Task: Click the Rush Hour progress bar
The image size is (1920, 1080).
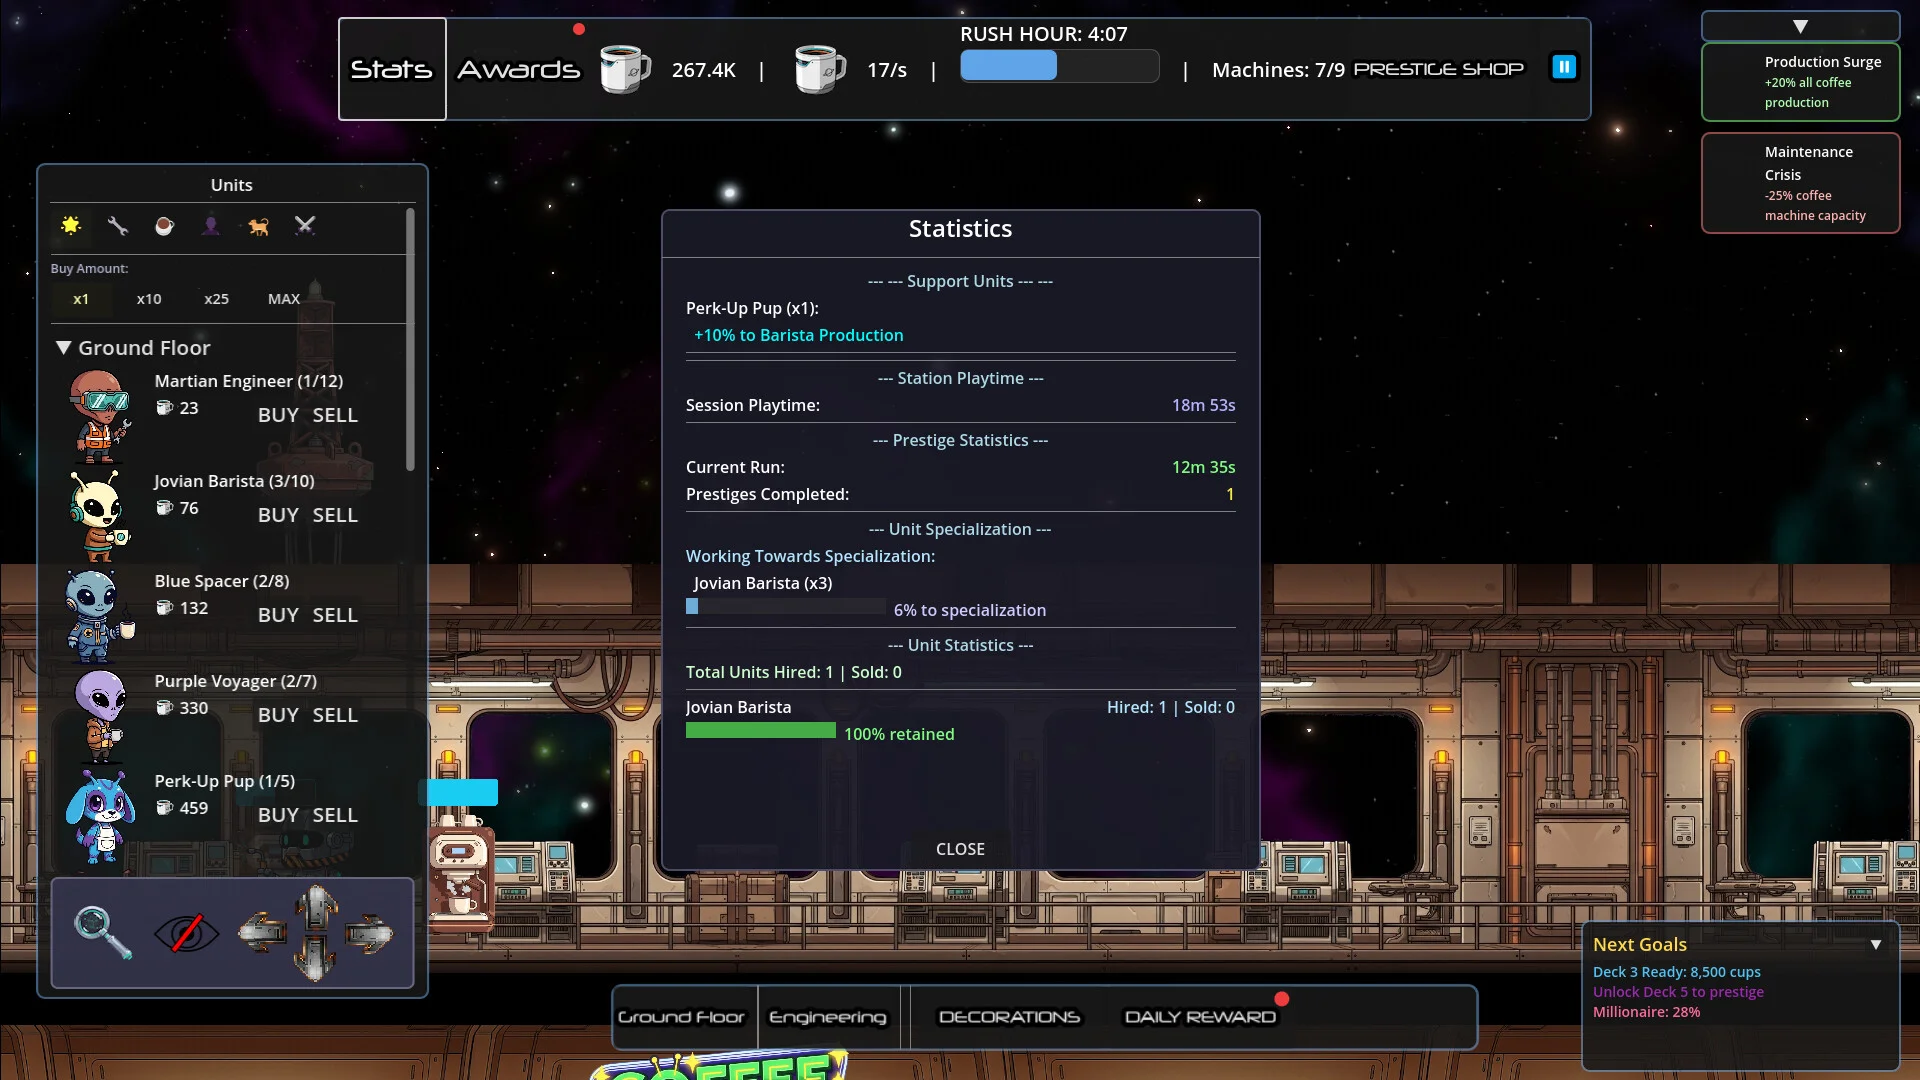Action: click(x=1059, y=66)
